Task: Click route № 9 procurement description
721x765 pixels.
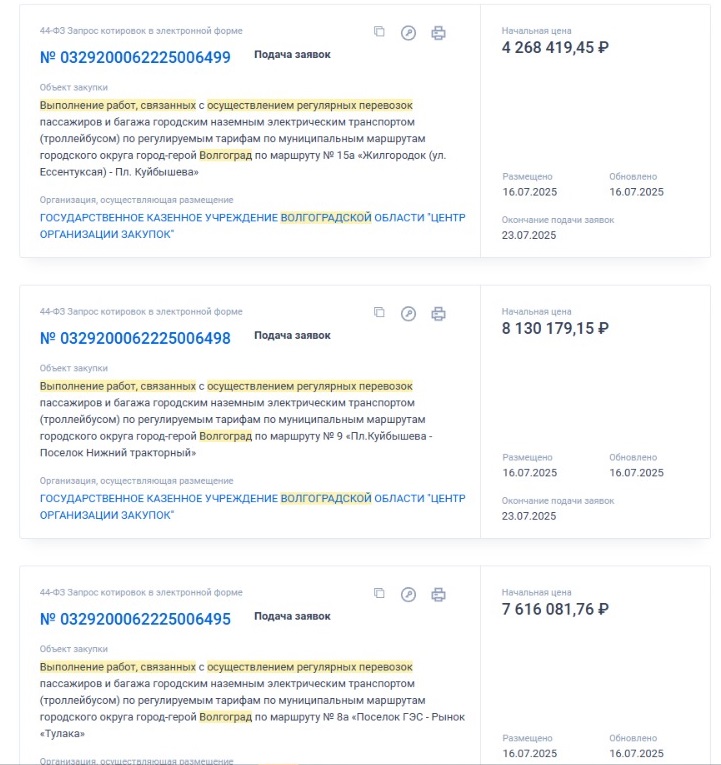Action: click(x=236, y=419)
